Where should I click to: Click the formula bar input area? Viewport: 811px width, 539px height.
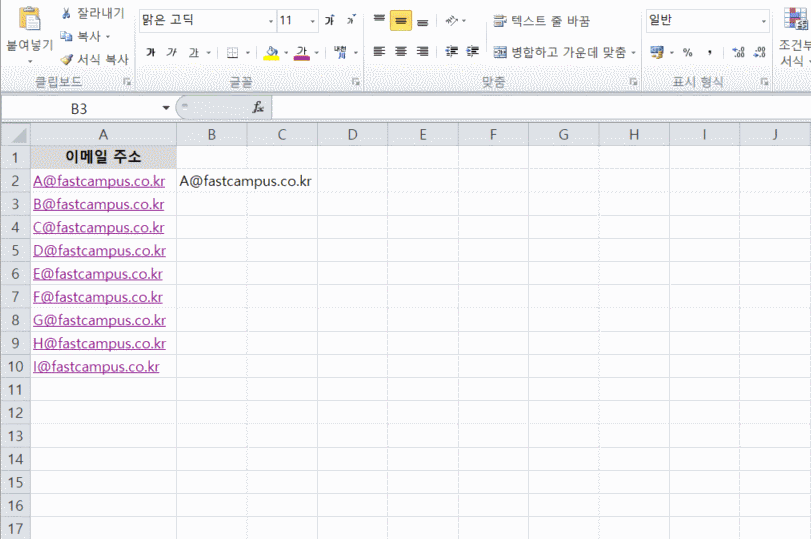click(540, 108)
